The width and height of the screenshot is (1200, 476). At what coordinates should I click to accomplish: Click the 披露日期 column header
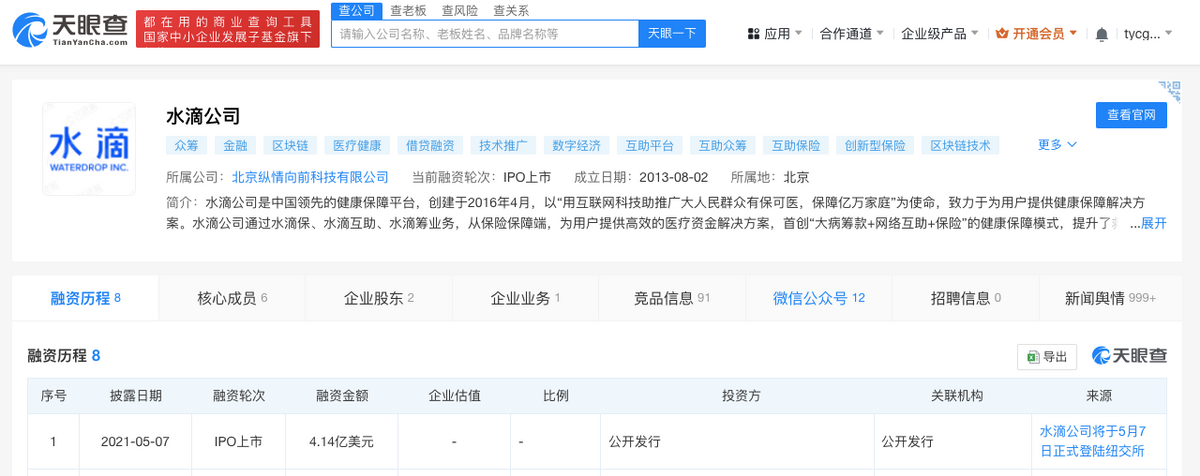(x=136, y=396)
